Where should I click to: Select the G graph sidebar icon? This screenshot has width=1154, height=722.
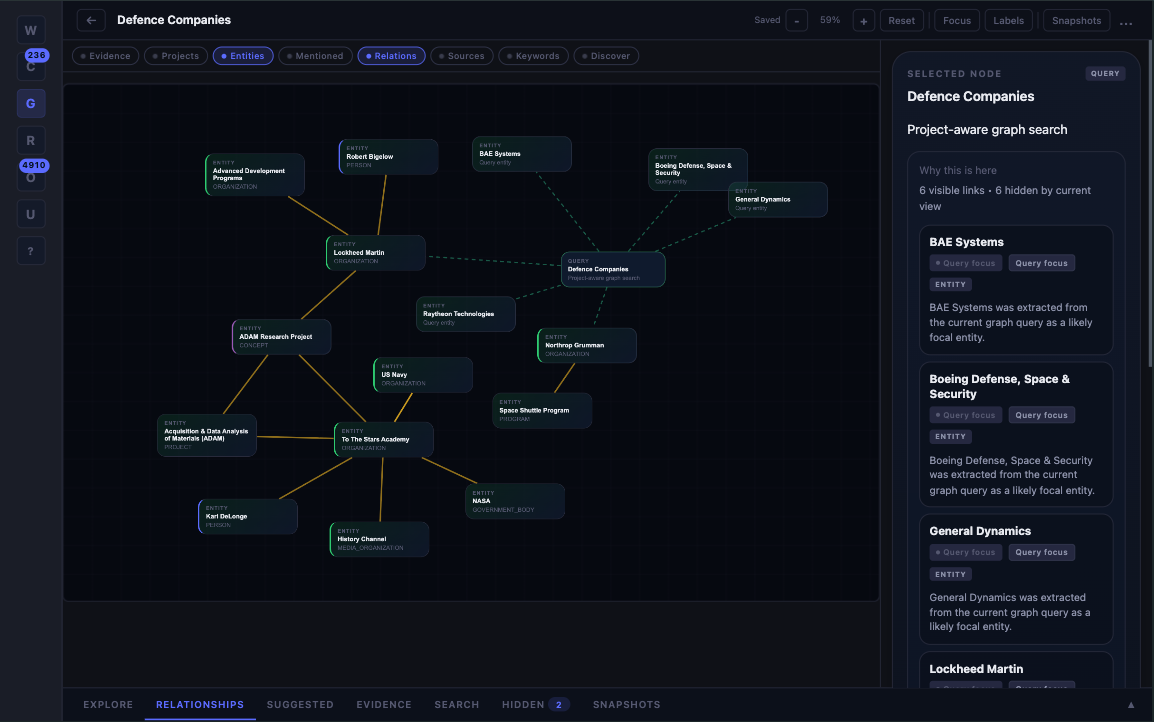pos(30,104)
